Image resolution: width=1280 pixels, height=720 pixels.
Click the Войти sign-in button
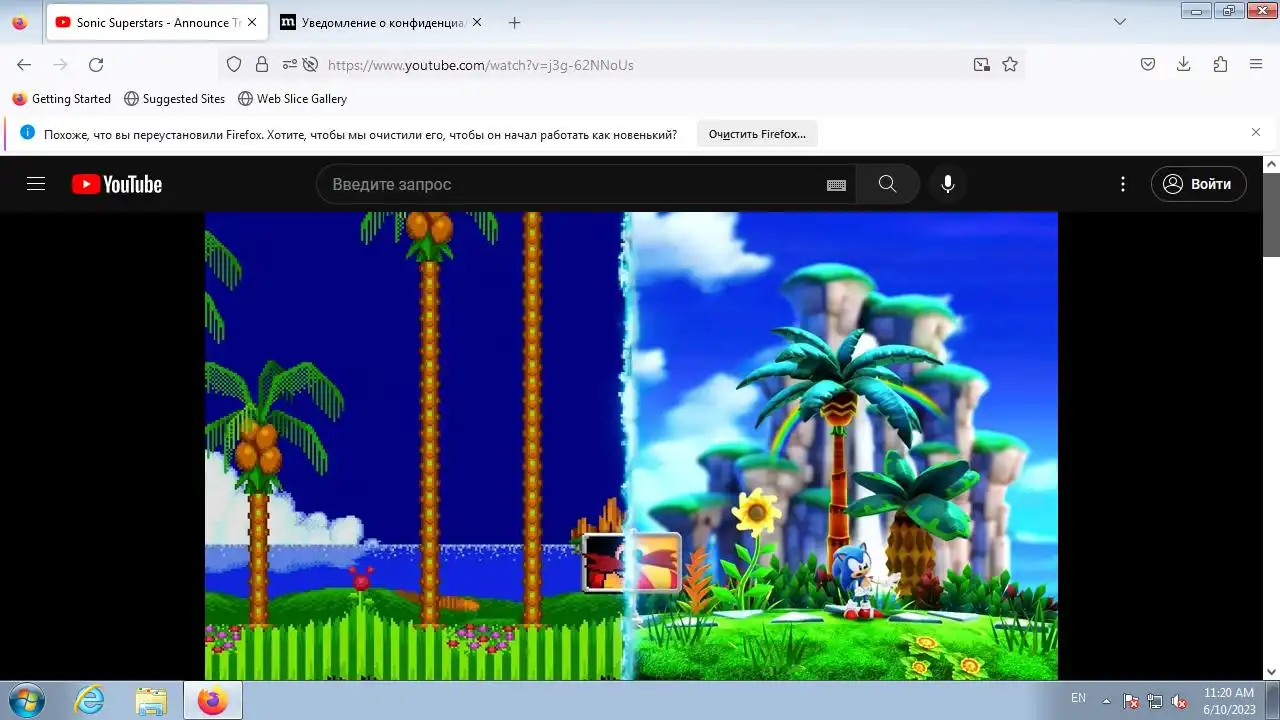(x=1198, y=184)
